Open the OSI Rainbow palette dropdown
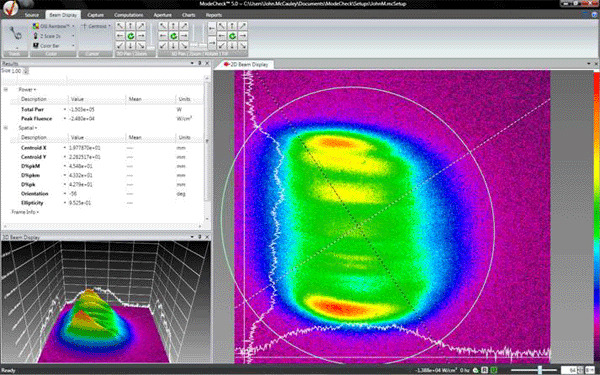The width and height of the screenshot is (600, 375). pyautogui.click(x=54, y=26)
